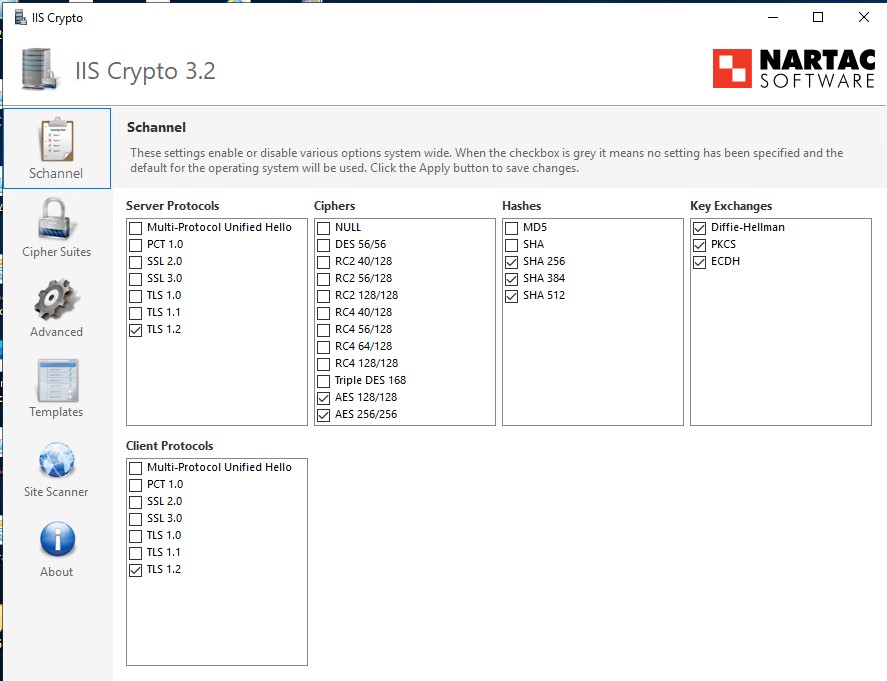Toggle the NULL cipher checkbox
Screen dimensions: 887x681
pos(323,228)
